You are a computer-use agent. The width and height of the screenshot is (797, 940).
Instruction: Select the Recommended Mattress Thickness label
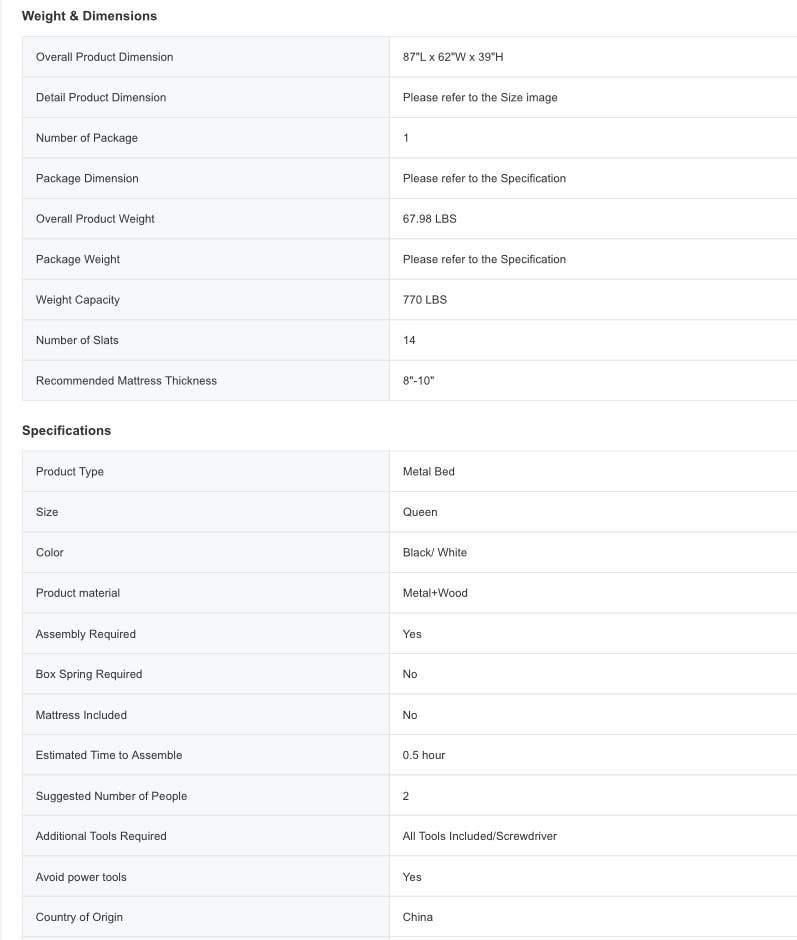pos(126,381)
